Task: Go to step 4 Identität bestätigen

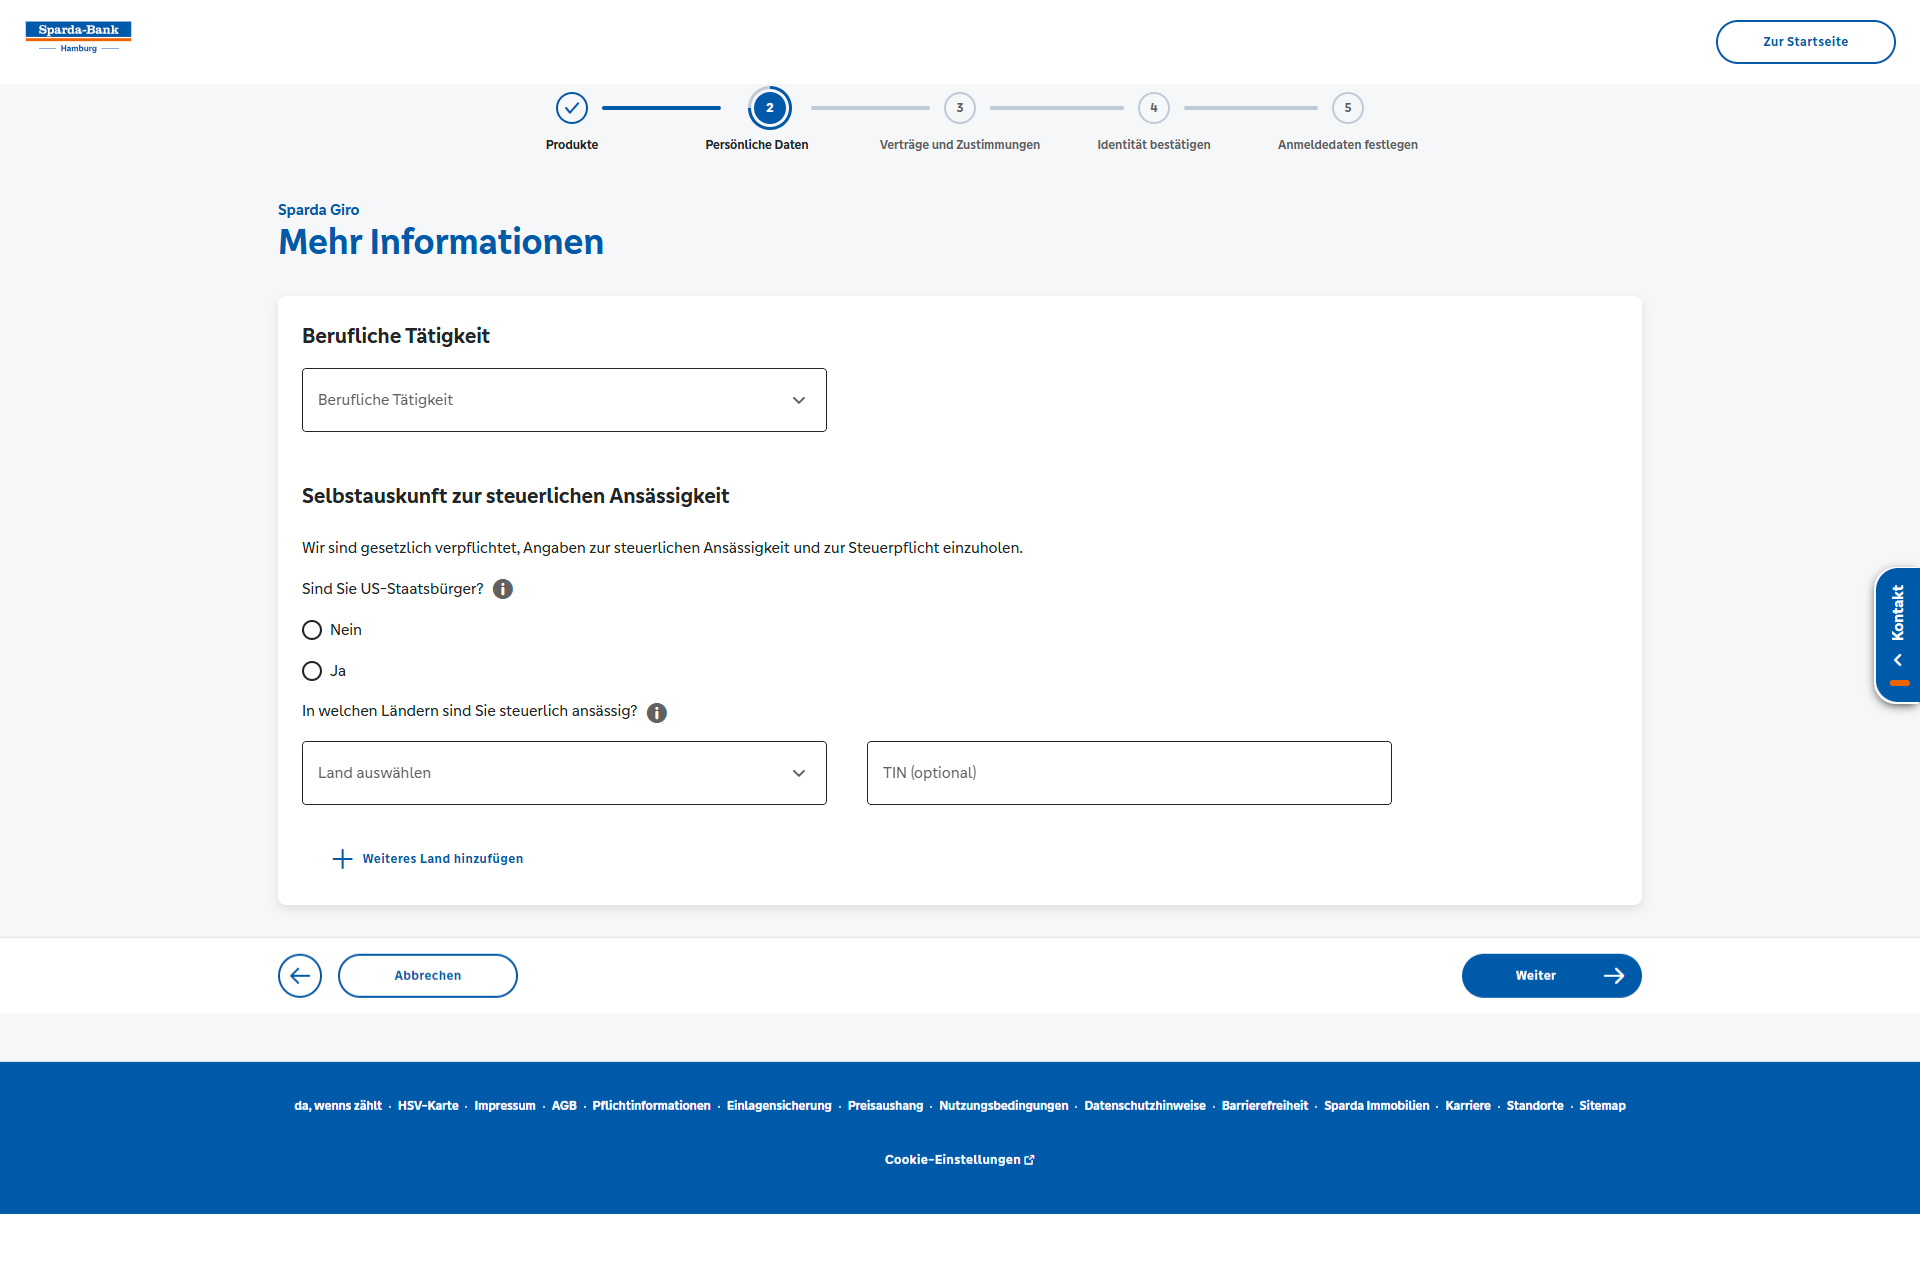Action: tap(1154, 108)
